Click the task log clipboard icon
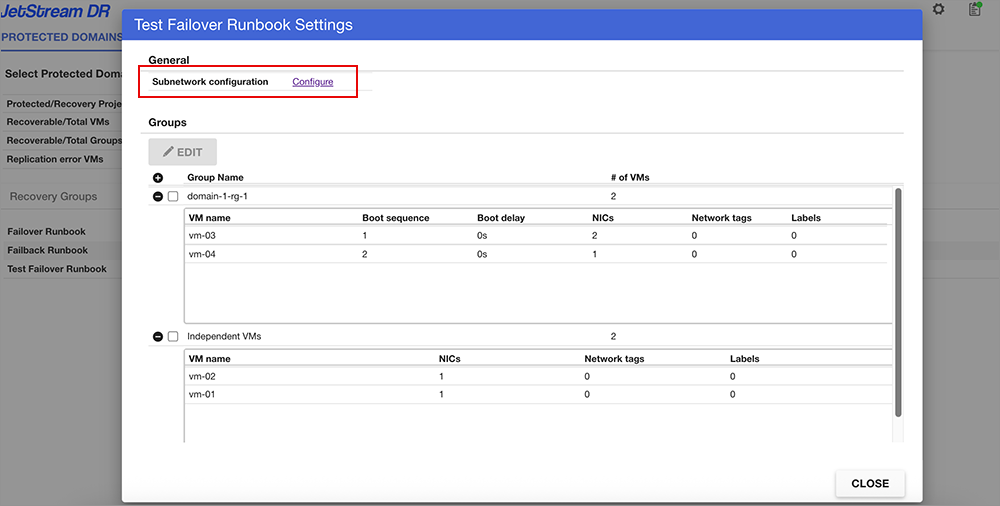1000x506 pixels. (x=975, y=9)
